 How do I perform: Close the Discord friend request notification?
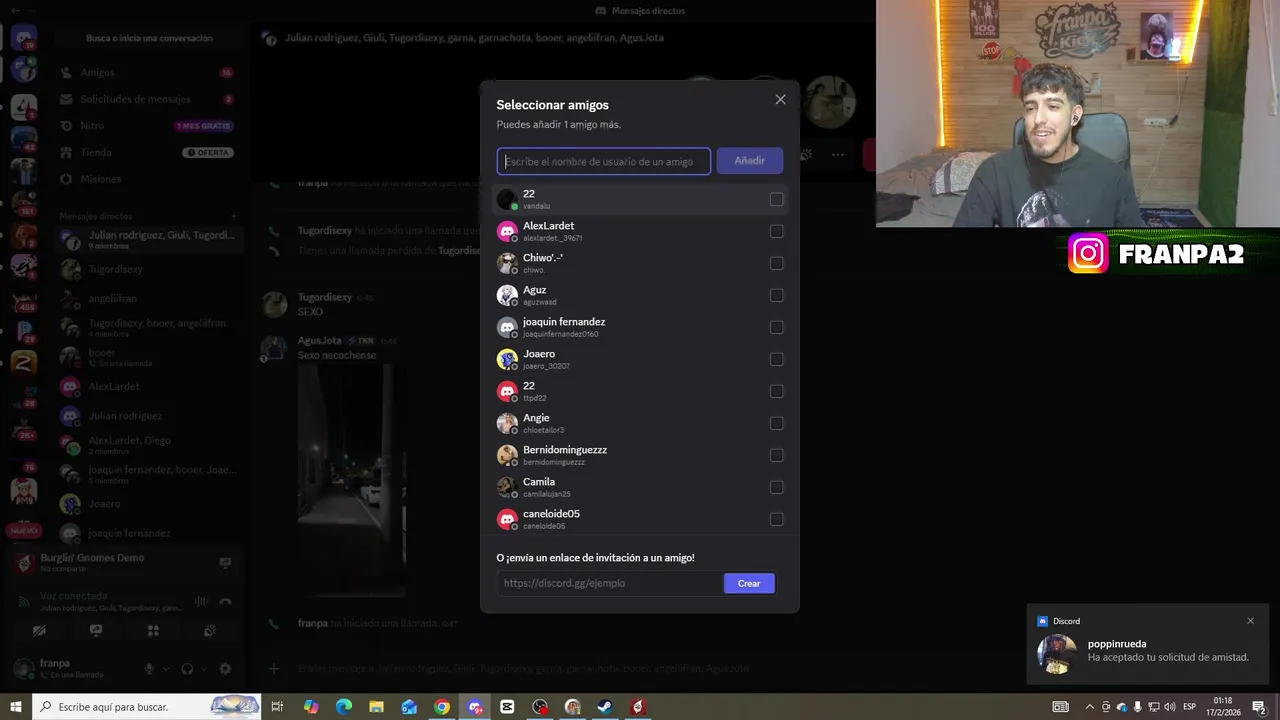1250,621
